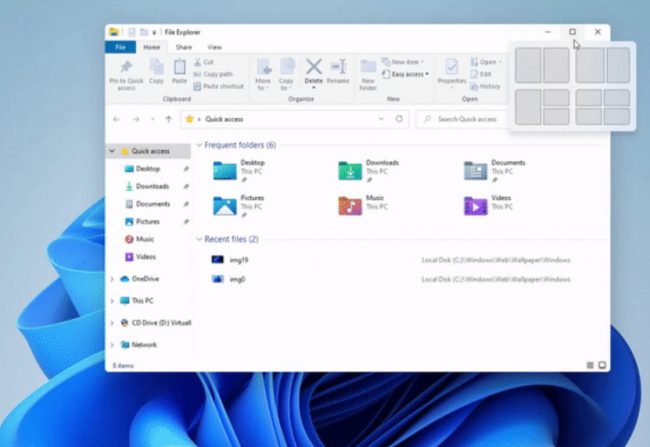
Task: Choose top-left zone of four-quadrant snap layout
Action: (588, 98)
